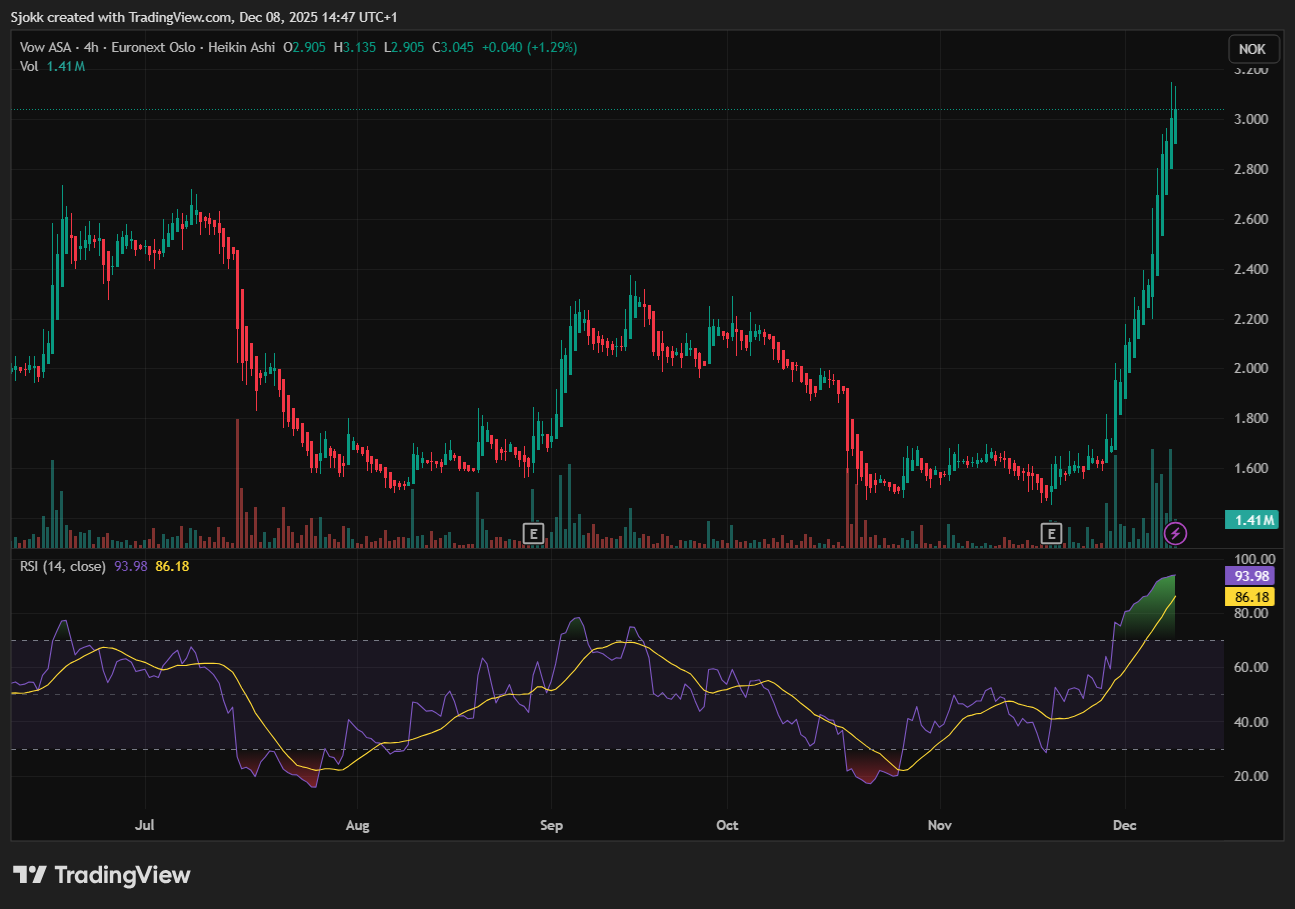
Task: Select the Vow ASA symbol title
Action: (48, 47)
